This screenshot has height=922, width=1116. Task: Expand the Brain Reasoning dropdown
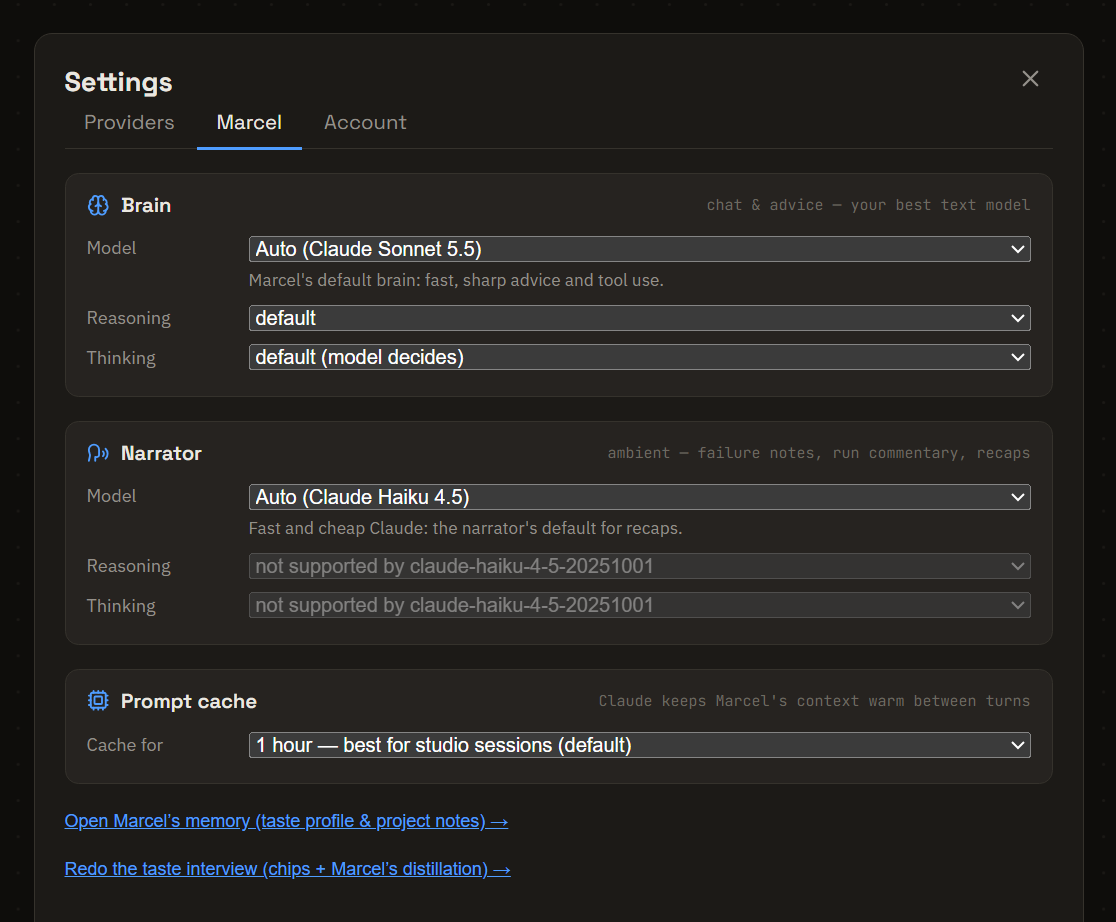pyautogui.click(x=639, y=318)
